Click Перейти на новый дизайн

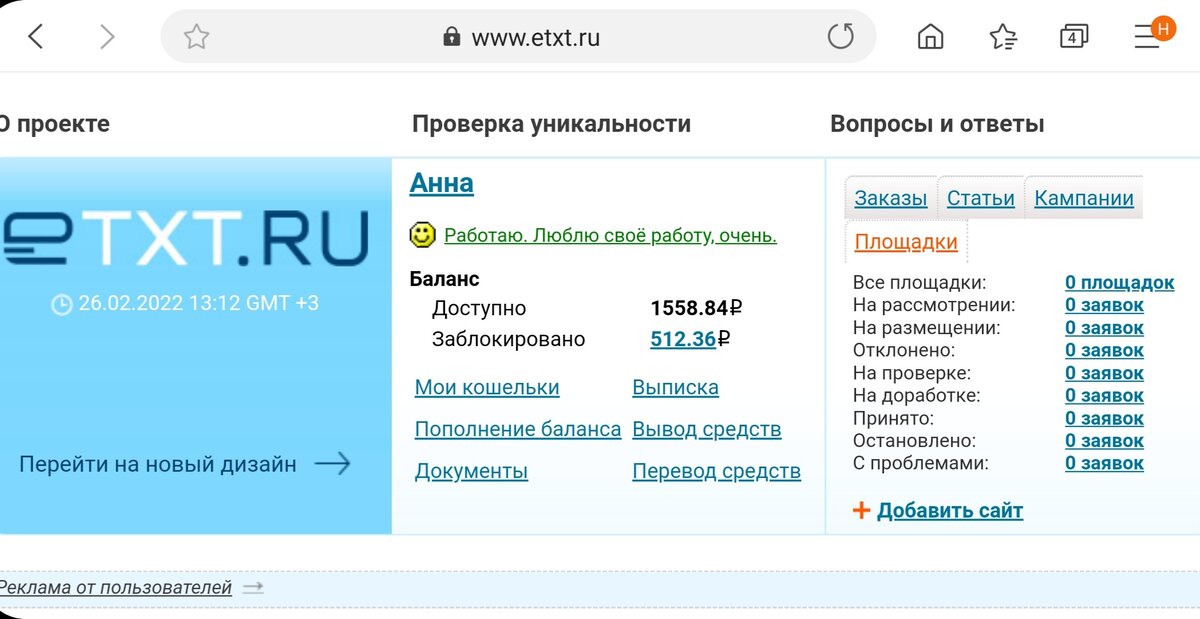(158, 464)
